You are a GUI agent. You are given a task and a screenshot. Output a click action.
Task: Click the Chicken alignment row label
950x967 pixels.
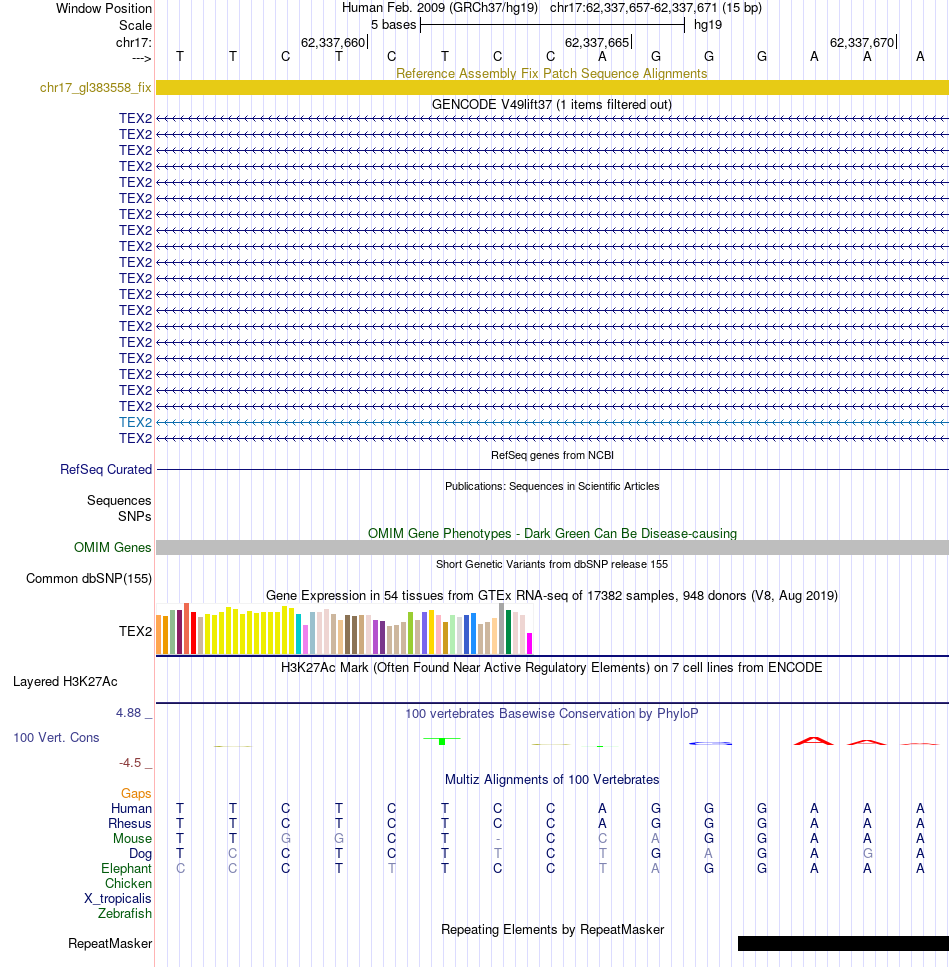click(x=128, y=884)
